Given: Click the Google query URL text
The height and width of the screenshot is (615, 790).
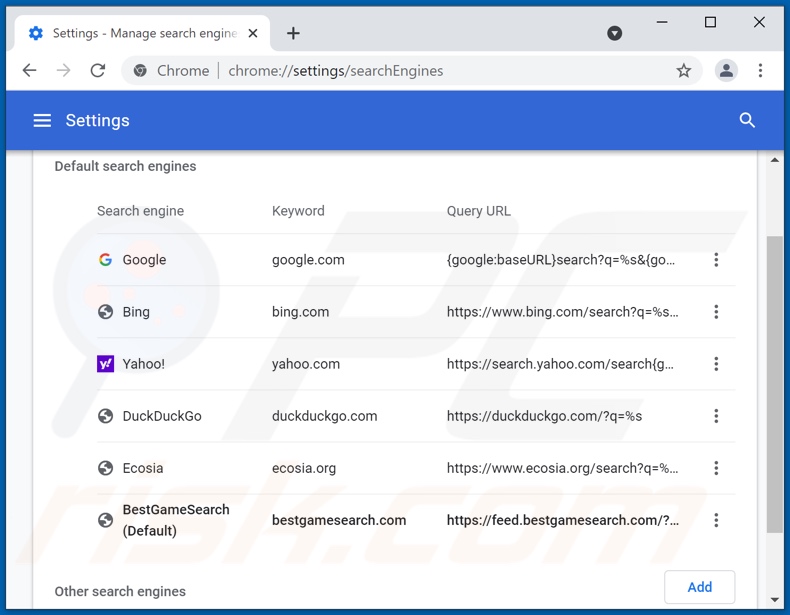Looking at the screenshot, I should (560, 260).
